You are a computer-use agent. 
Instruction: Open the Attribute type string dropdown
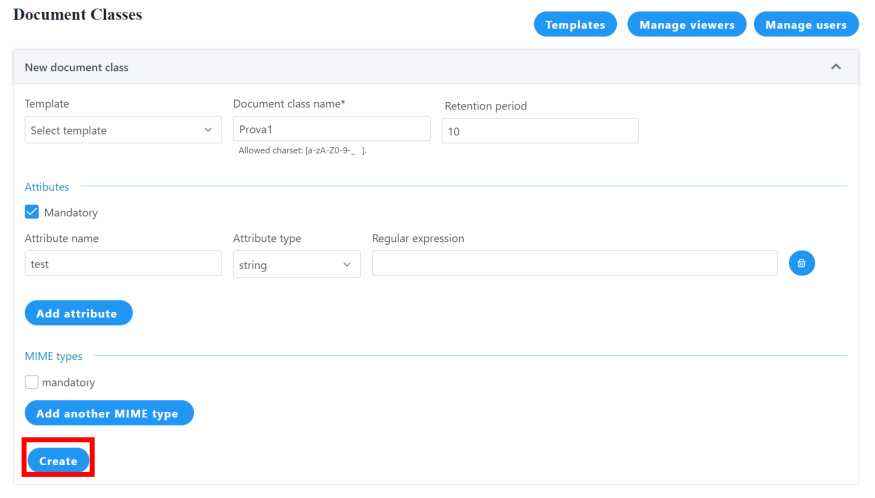click(x=296, y=265)
